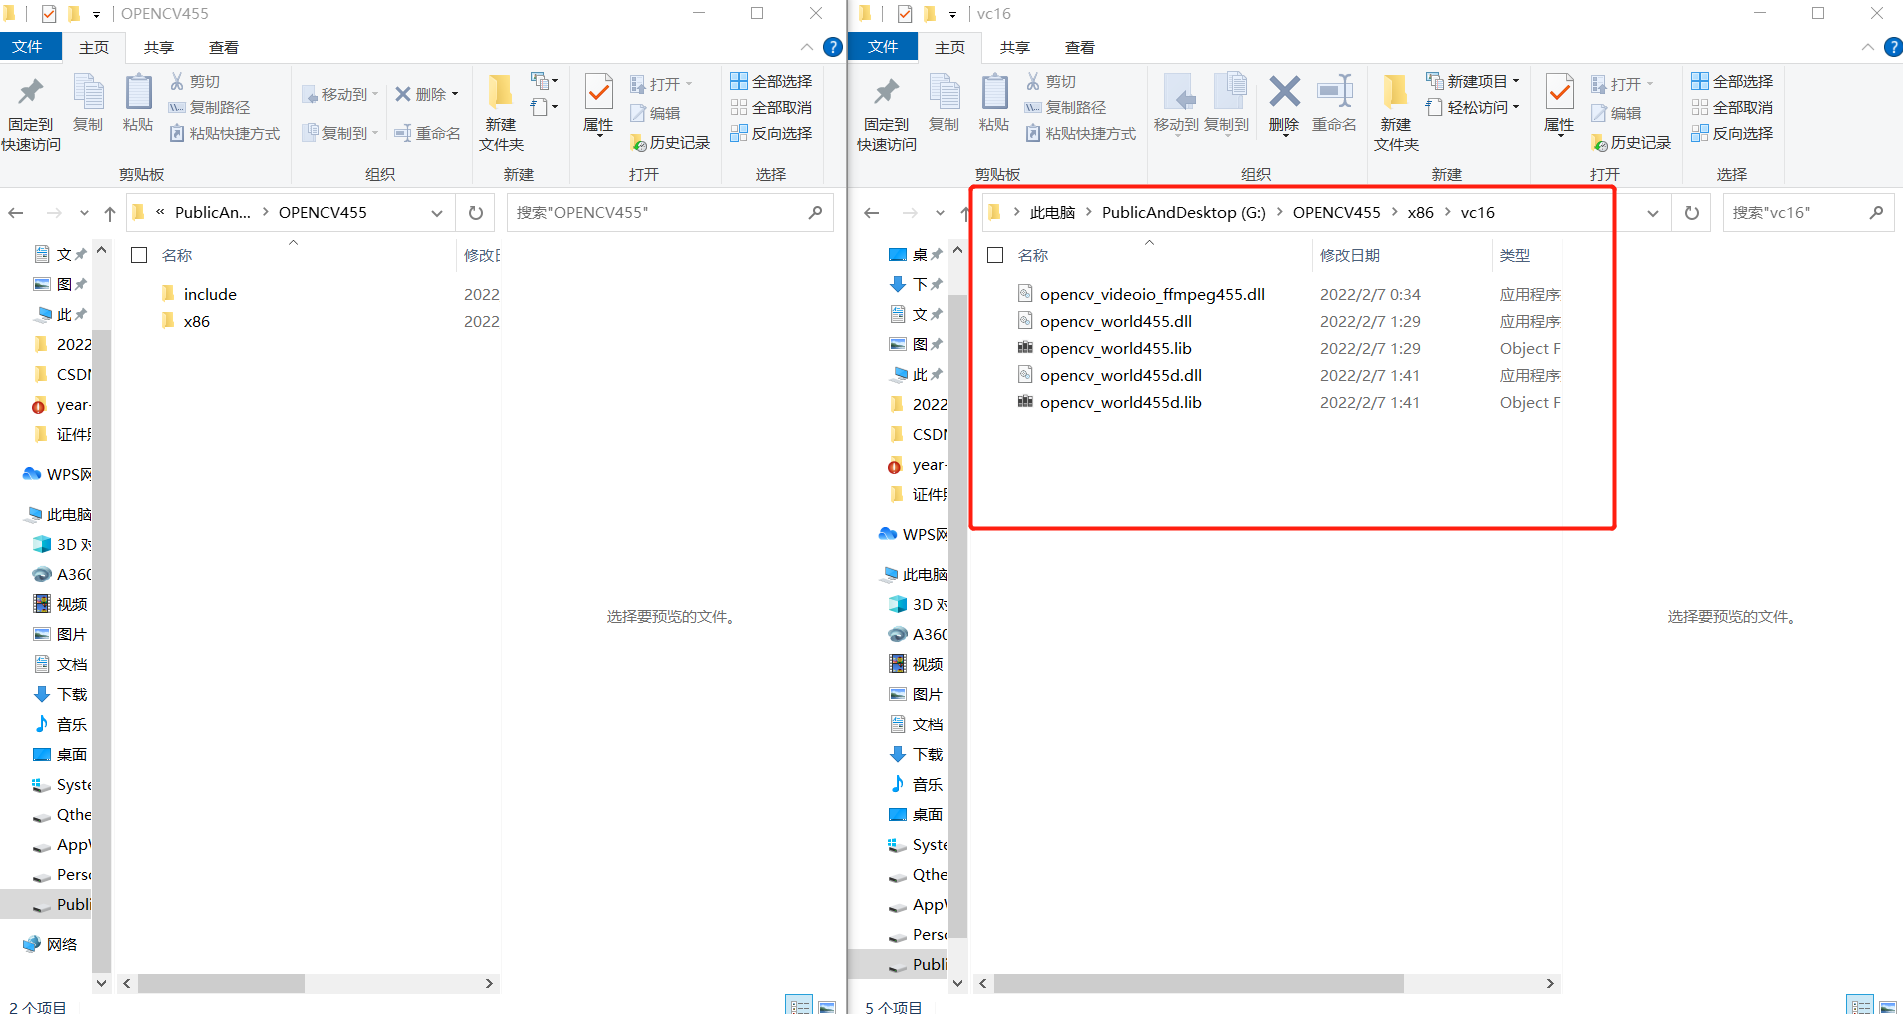Click the Paste icon in OPENCV455 window
Screen dimensions: 1903x1014
point(138,102)
